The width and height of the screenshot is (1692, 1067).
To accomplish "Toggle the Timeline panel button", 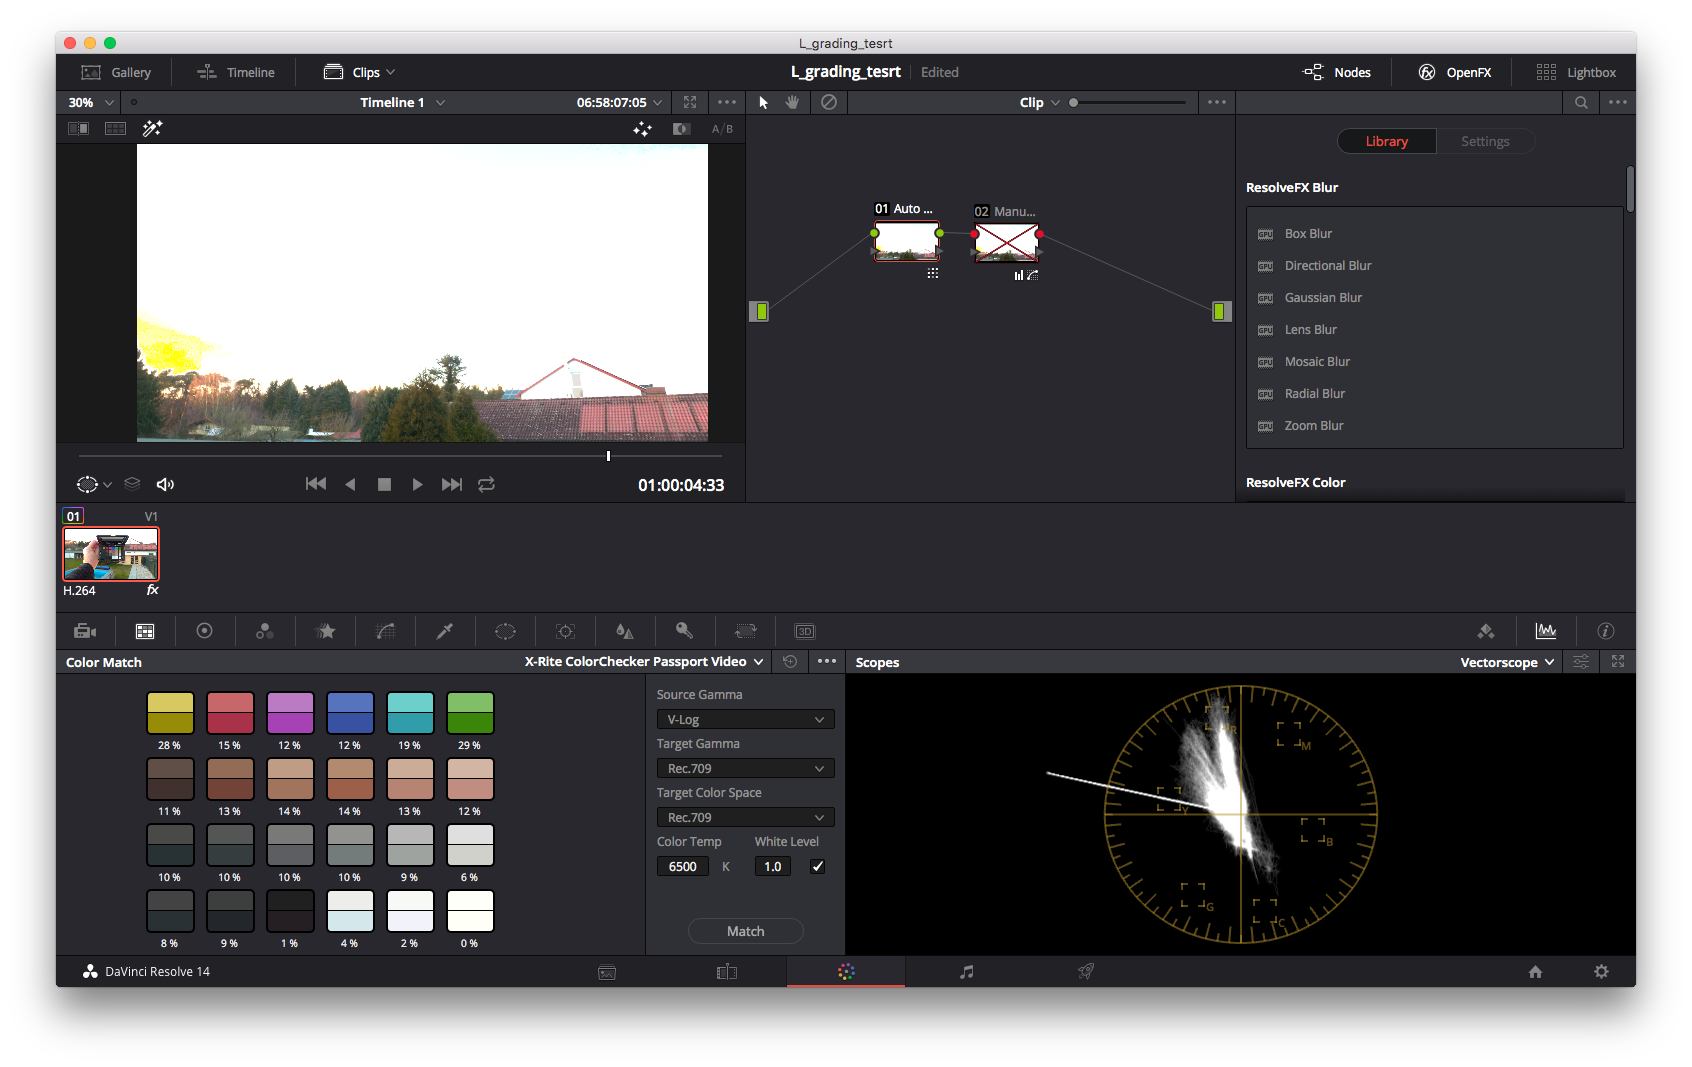I will point(236,72).
